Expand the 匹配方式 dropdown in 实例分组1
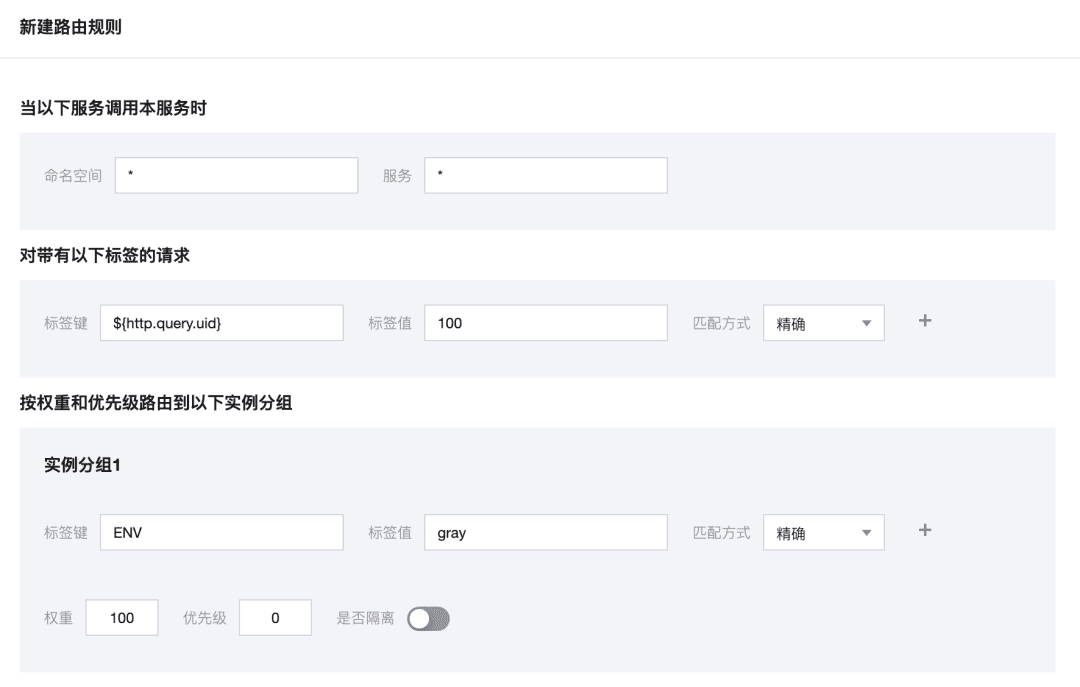Viewport: 1080px width, 687px height. [823, 533]
